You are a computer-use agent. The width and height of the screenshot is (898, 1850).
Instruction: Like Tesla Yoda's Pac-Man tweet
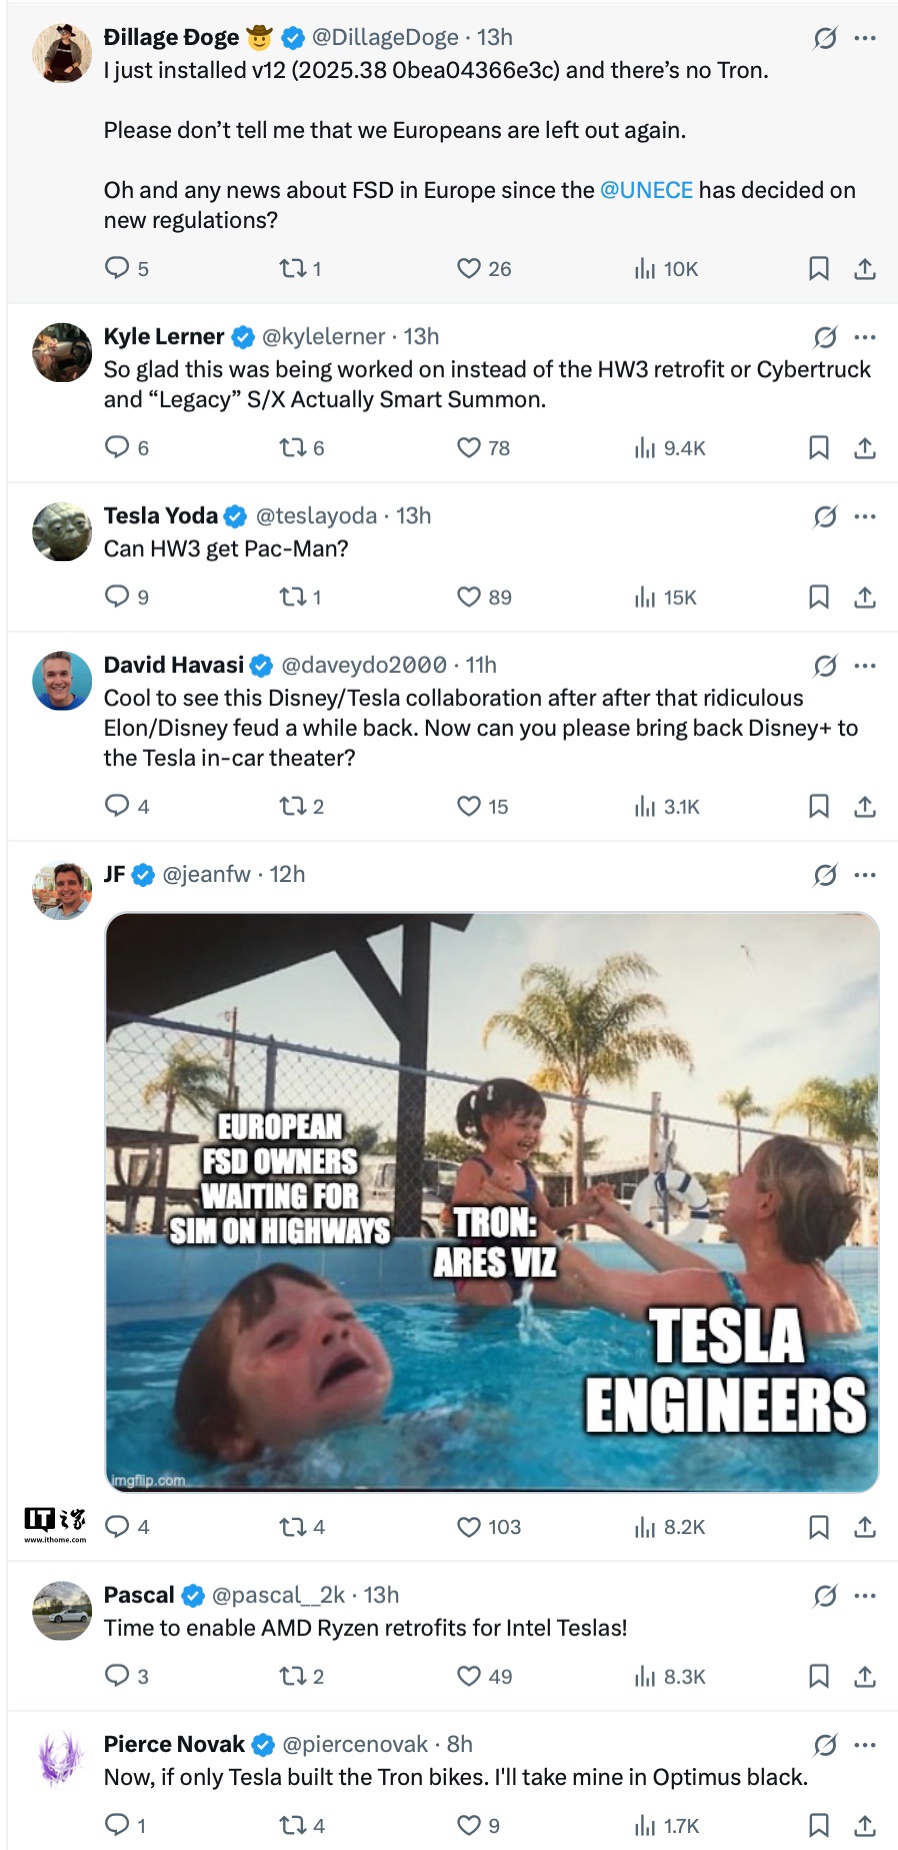469,597
